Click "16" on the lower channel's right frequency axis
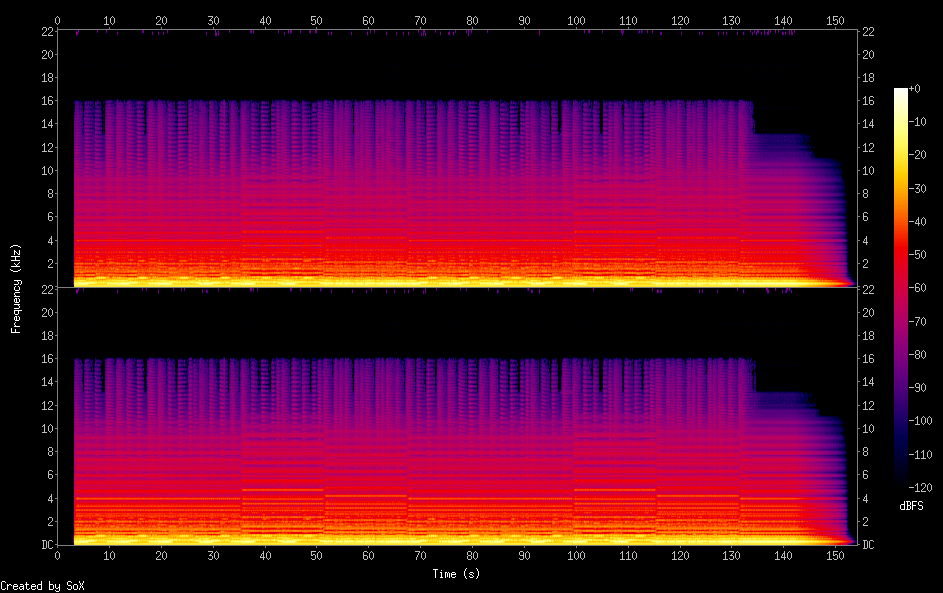Image resolution: width=943 pixels, height=593 pixels. (868, 358)
